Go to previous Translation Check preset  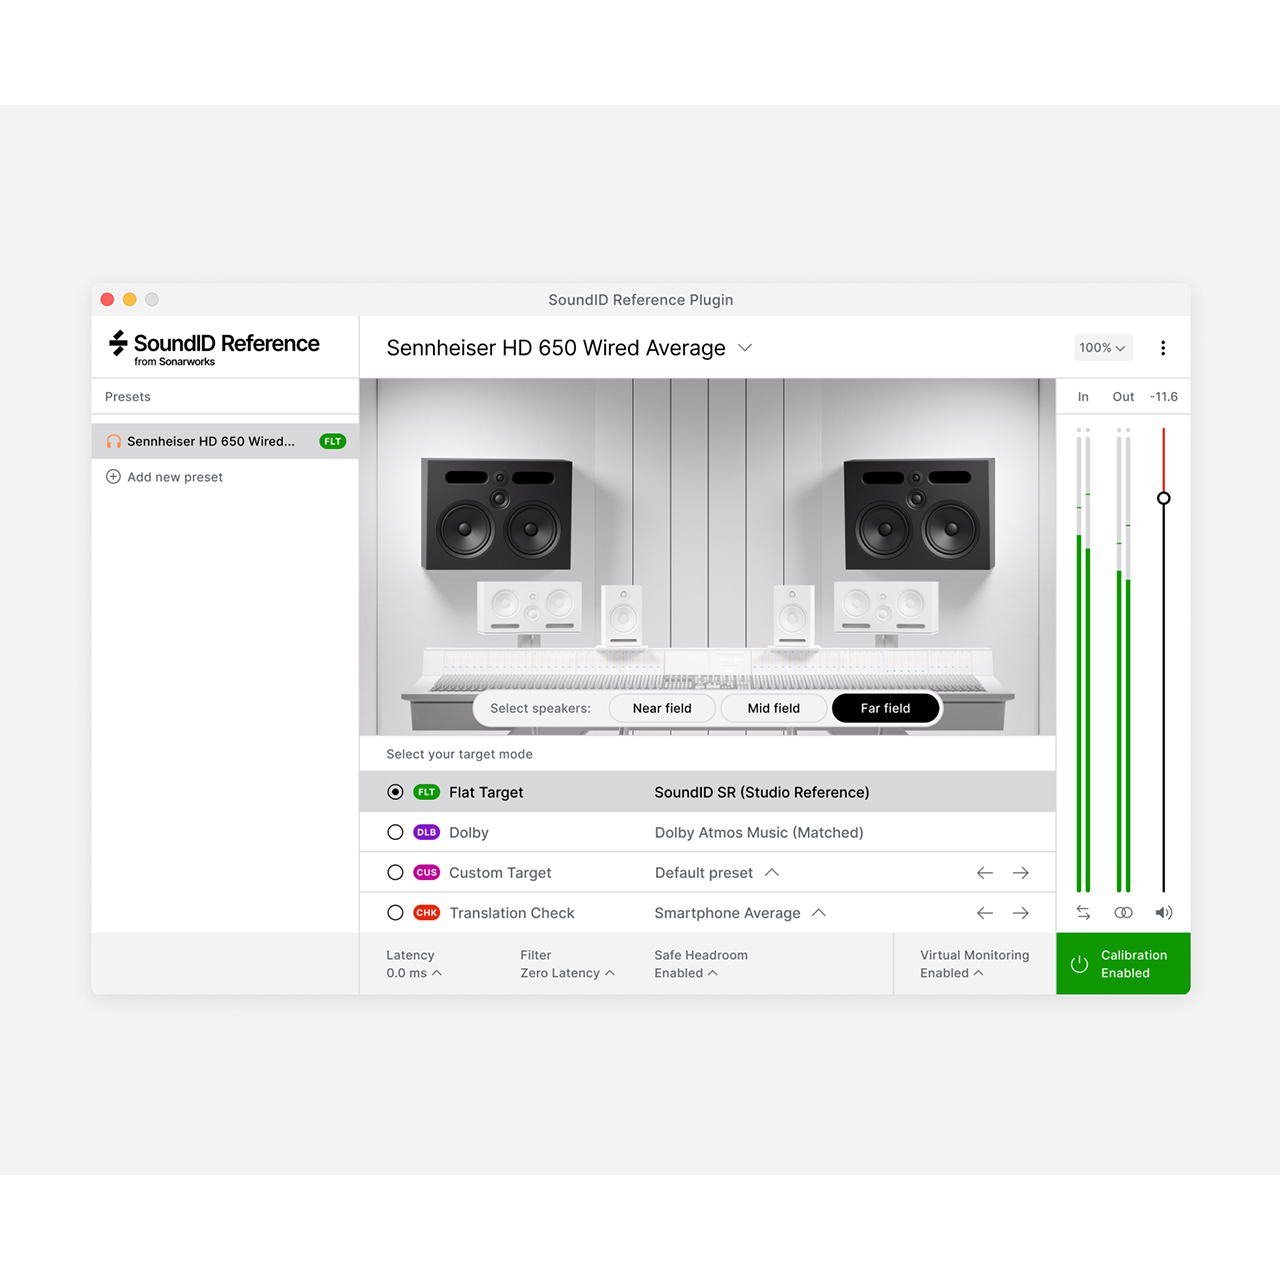coord(984,913)
